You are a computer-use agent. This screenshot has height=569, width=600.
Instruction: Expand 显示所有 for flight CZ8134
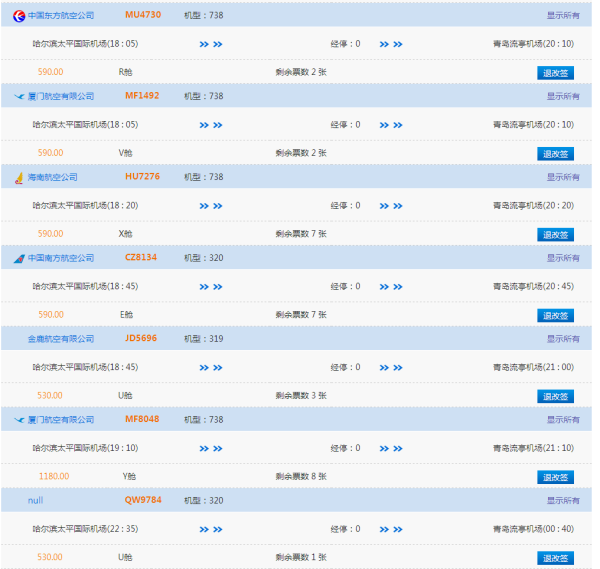coord(563,258)
